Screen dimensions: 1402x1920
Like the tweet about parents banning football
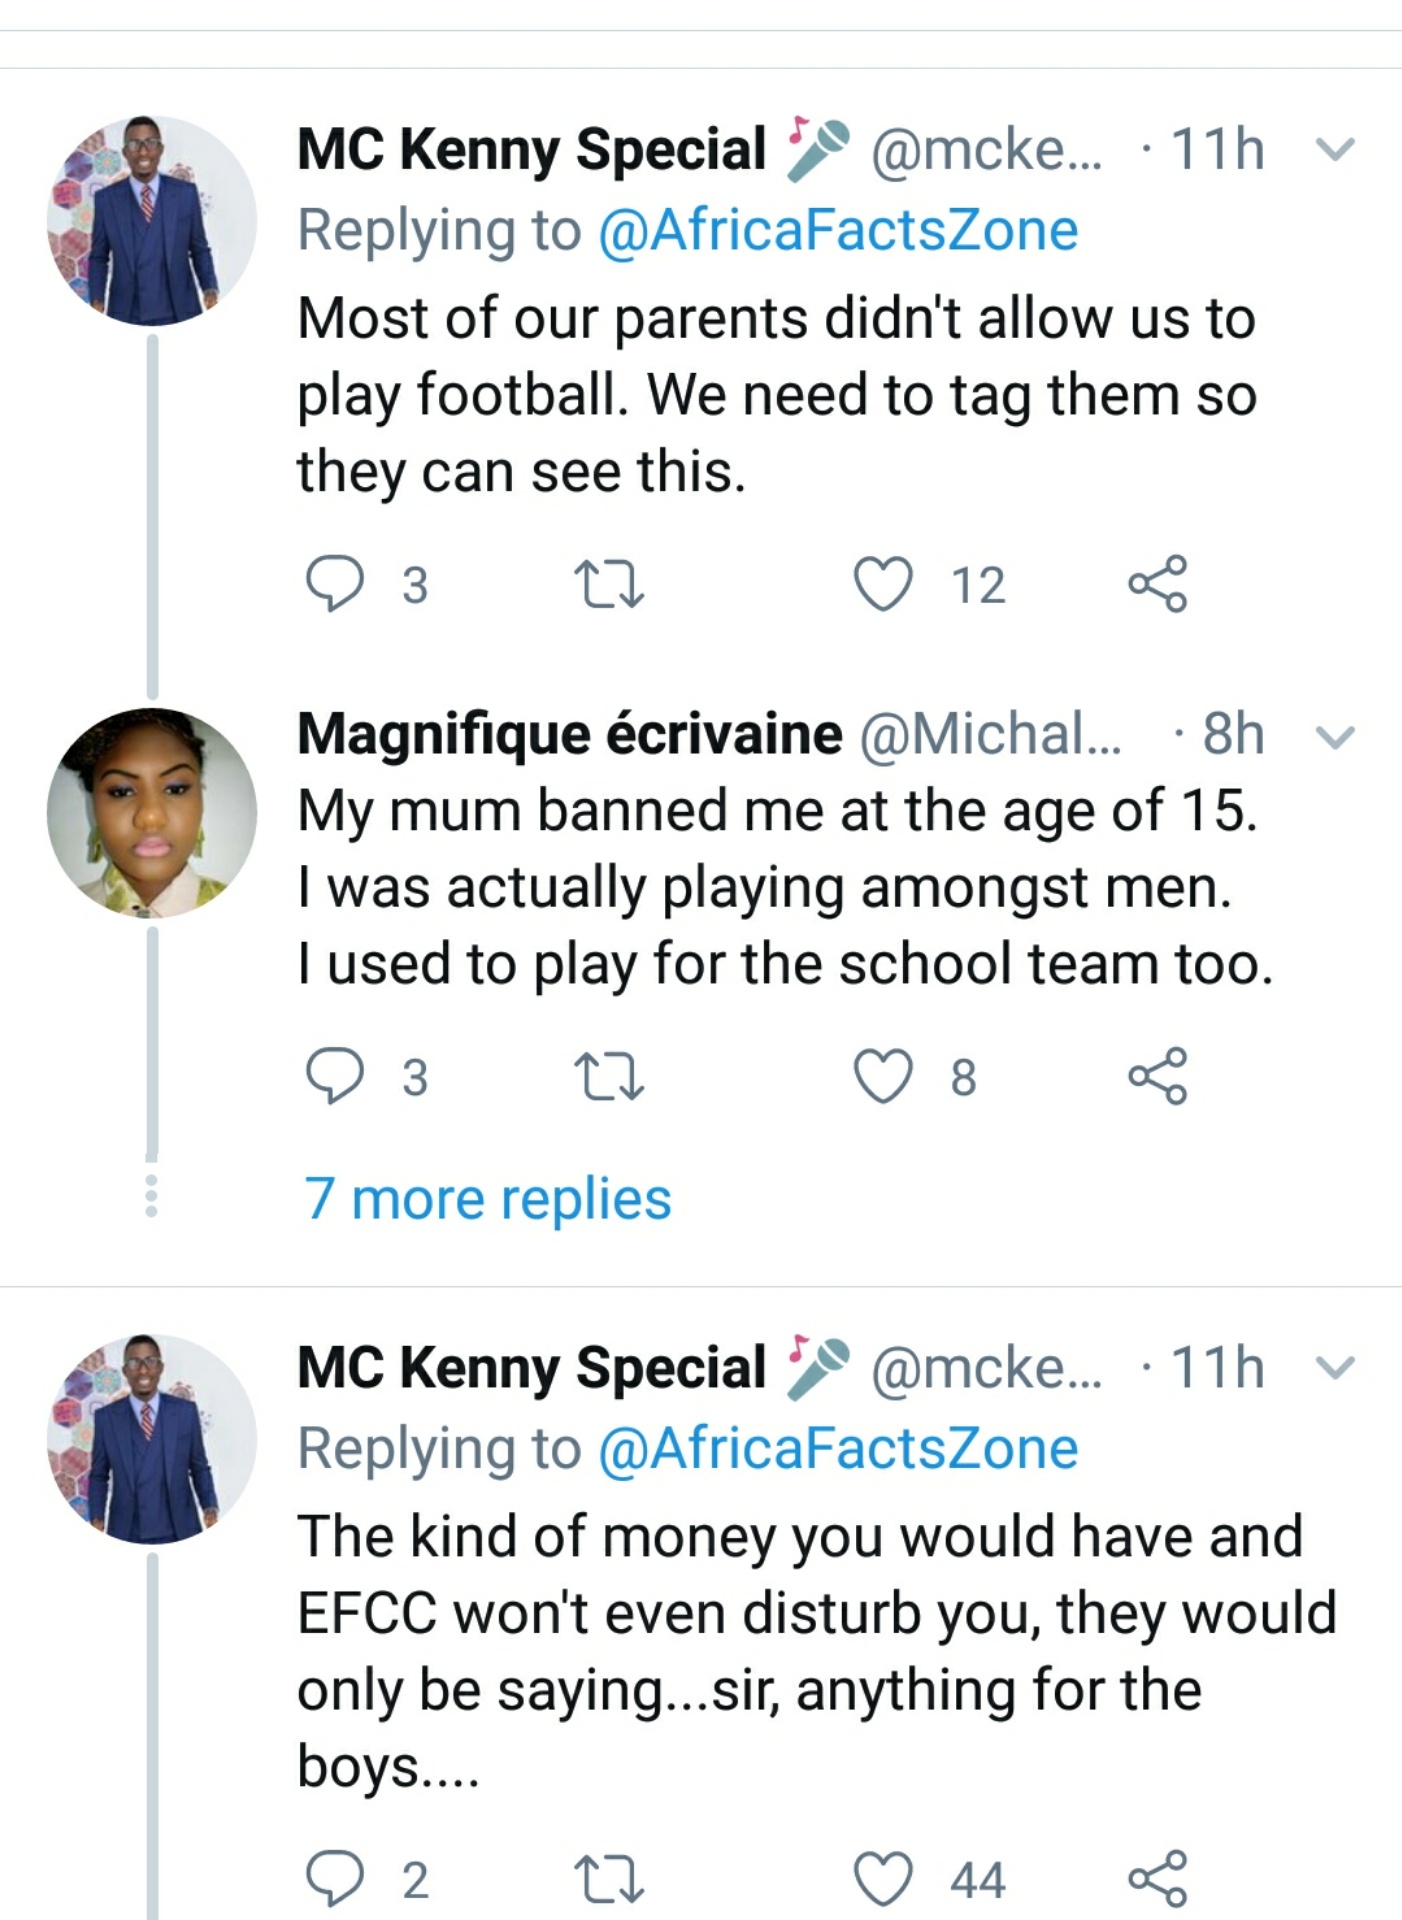click(883, 584)
